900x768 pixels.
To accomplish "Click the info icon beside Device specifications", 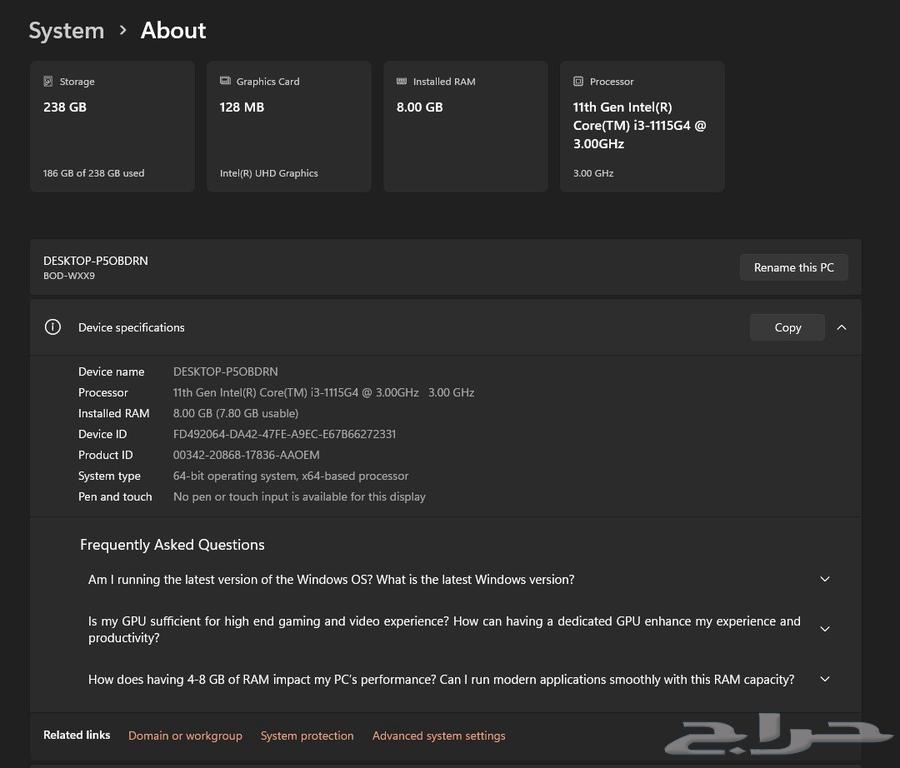I will pyautogui.click(x=52, y=327).
